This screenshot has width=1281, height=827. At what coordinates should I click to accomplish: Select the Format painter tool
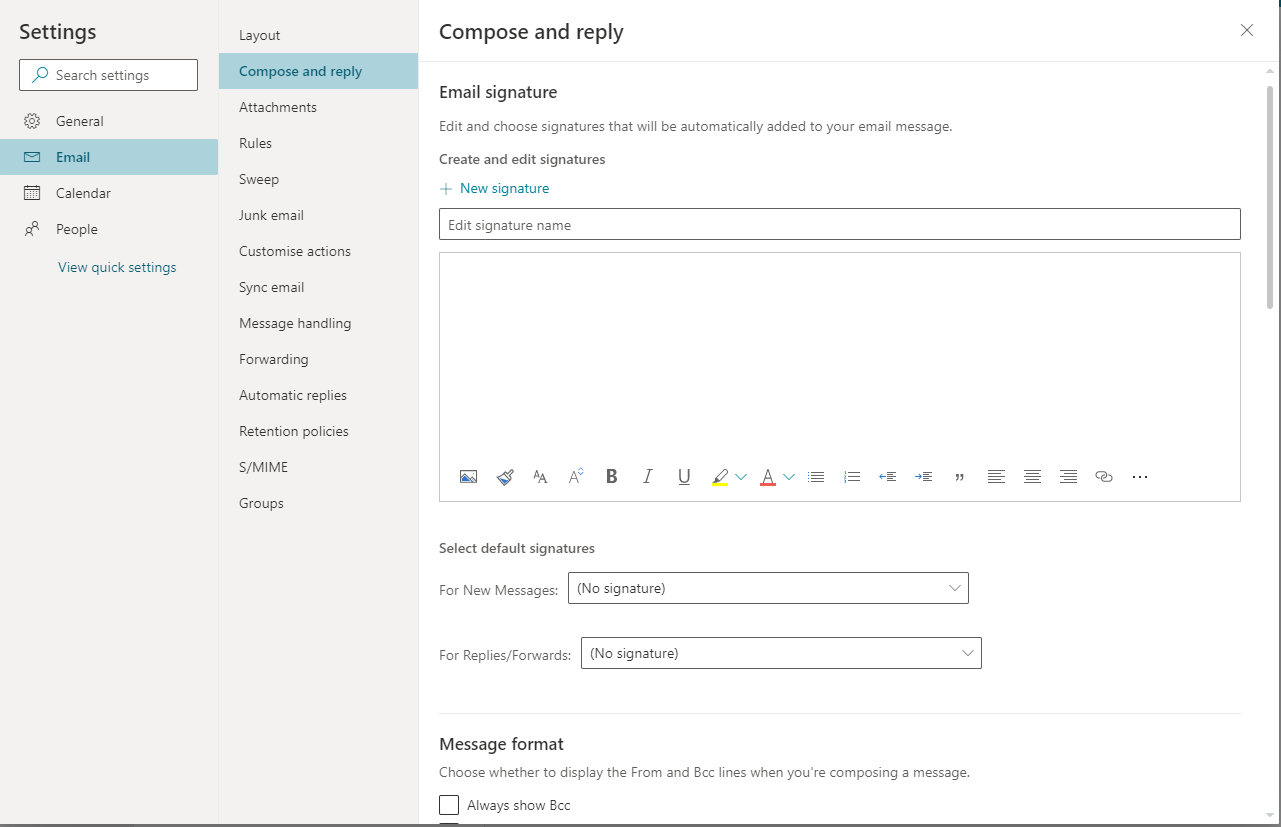(x=505, y=477)
